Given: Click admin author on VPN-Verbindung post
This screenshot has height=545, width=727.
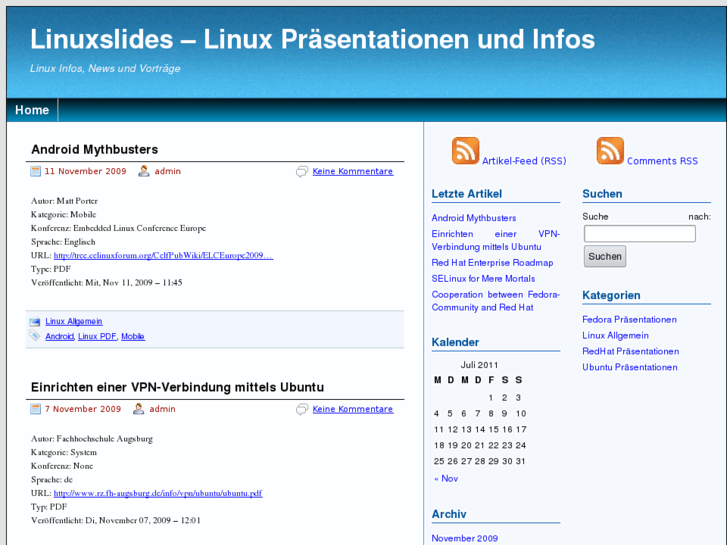Looking at the screenshot, I should pos(162,409).
